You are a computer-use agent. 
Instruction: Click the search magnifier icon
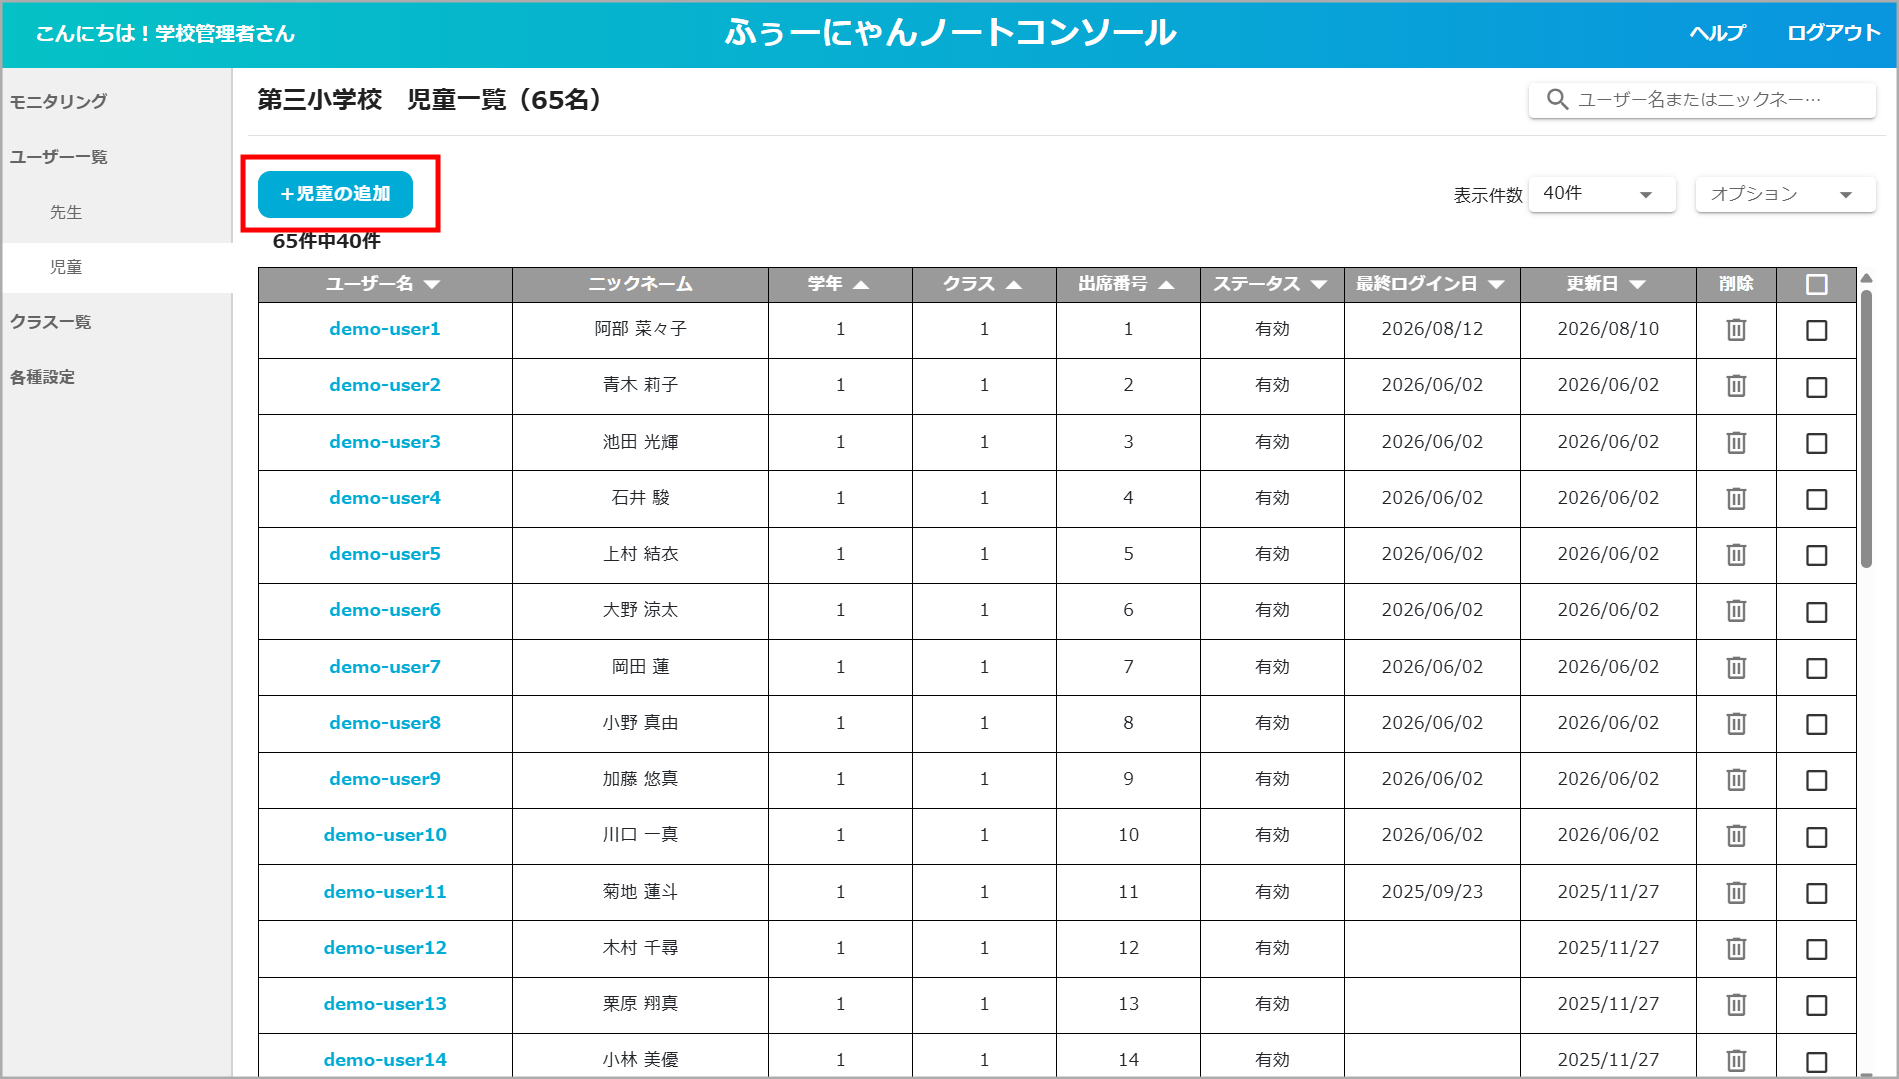1557,99
